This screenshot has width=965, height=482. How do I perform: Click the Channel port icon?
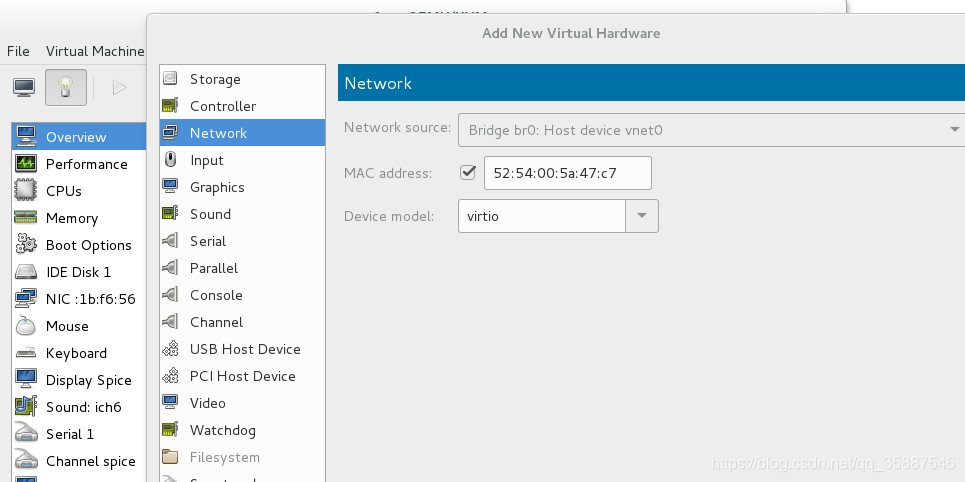click(x=170, y=322)
